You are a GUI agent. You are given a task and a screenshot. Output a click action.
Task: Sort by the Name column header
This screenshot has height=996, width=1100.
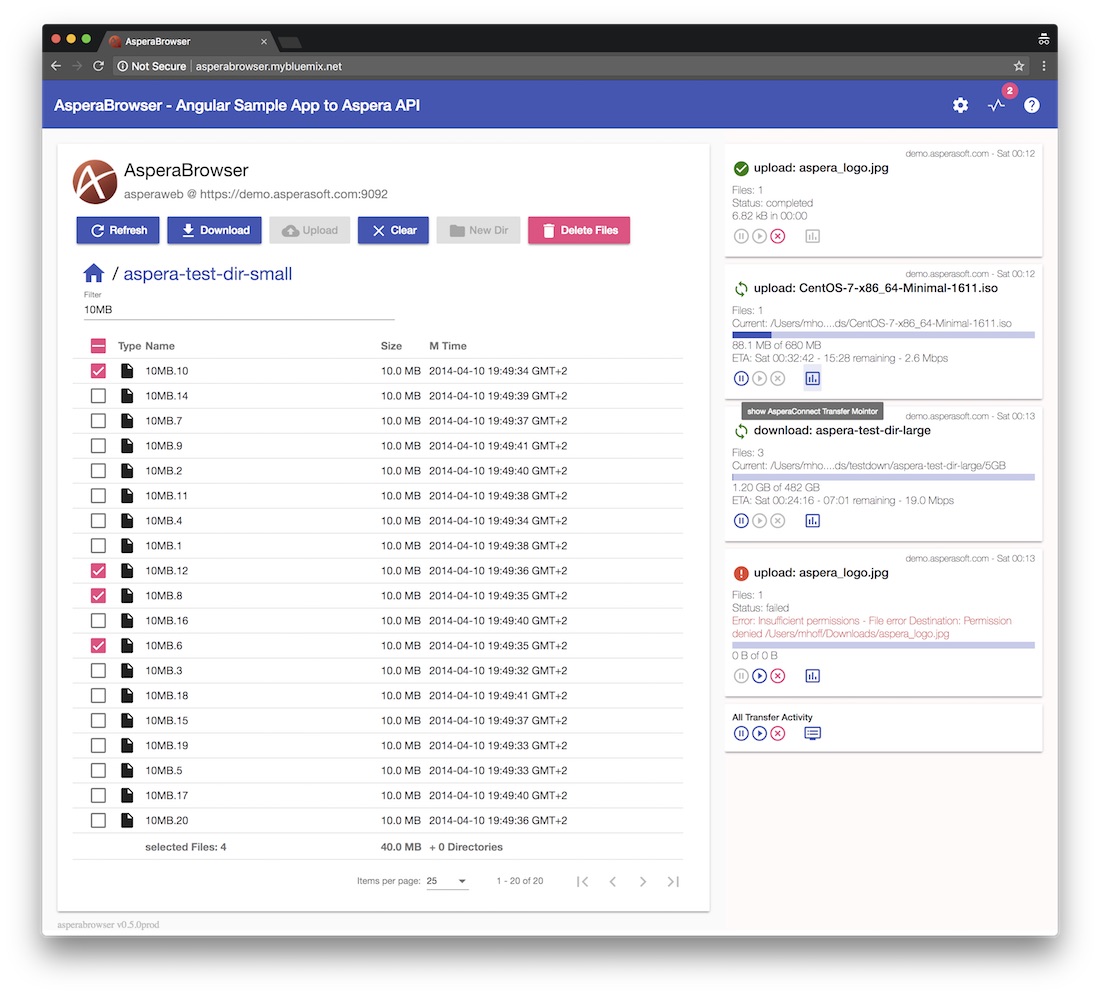(160, 346)
